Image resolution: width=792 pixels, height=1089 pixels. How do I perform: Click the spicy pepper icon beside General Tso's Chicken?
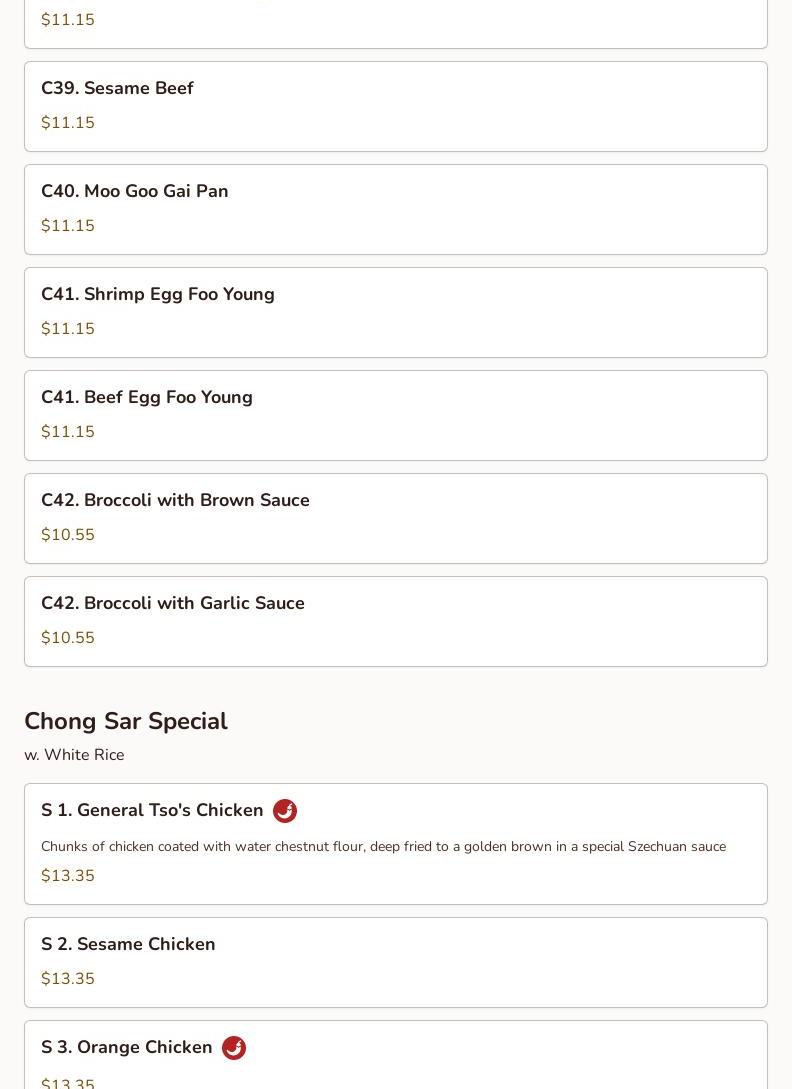point(285,811)
